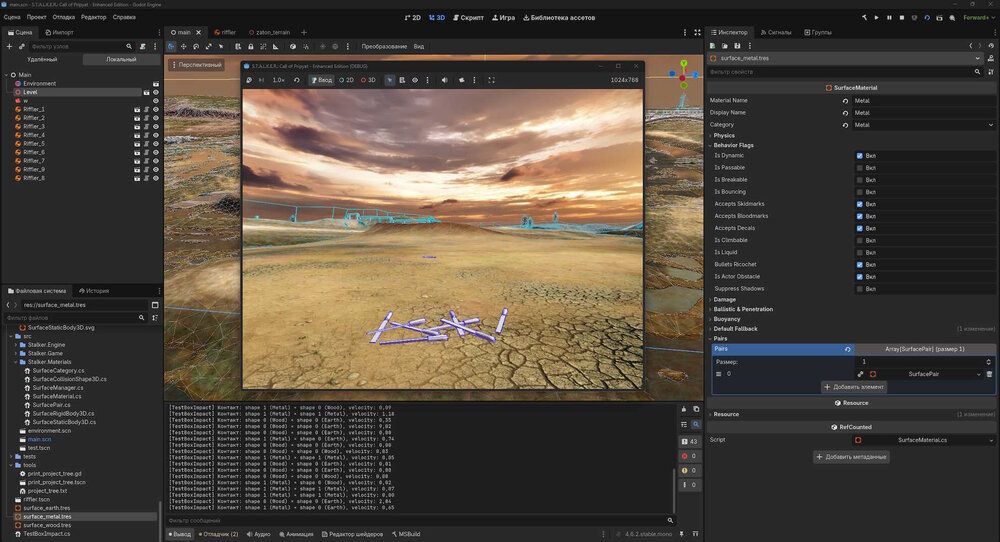Enable Is Passable checkbox
The height and width of the screenshot is (542, 1000).
pos(860,168)
